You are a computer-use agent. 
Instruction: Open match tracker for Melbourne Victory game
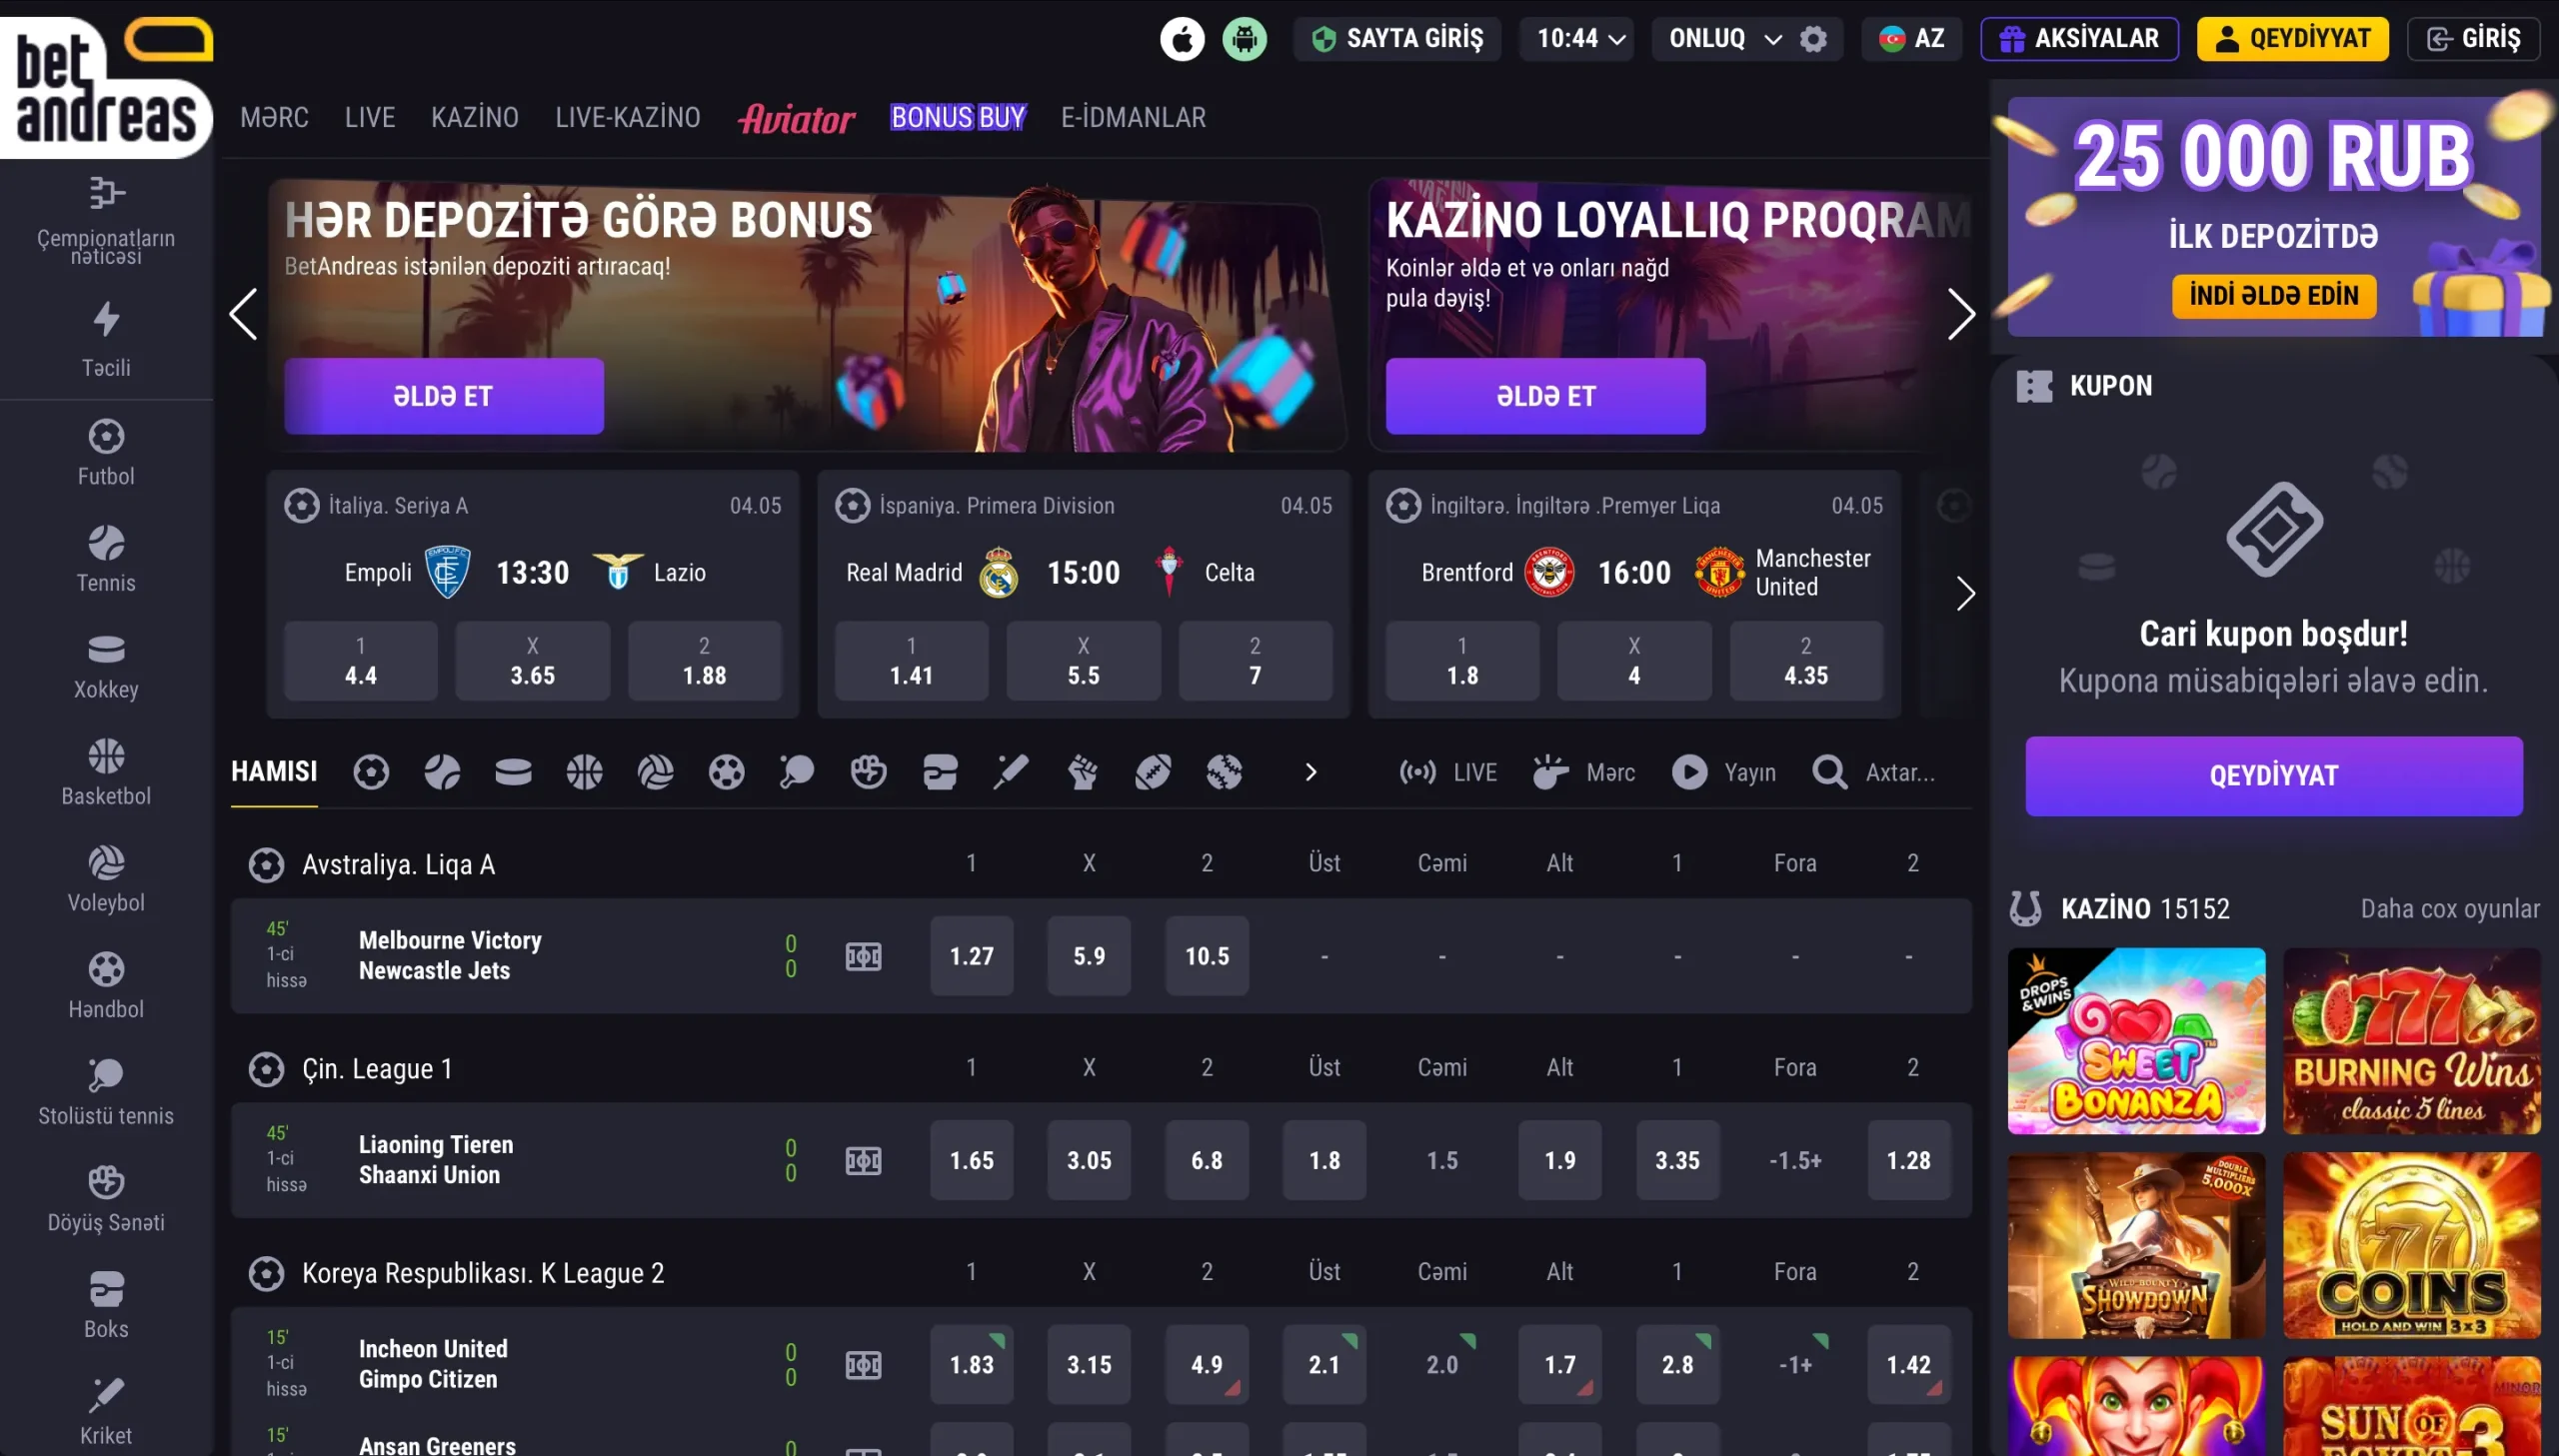[x=863, y=957]
